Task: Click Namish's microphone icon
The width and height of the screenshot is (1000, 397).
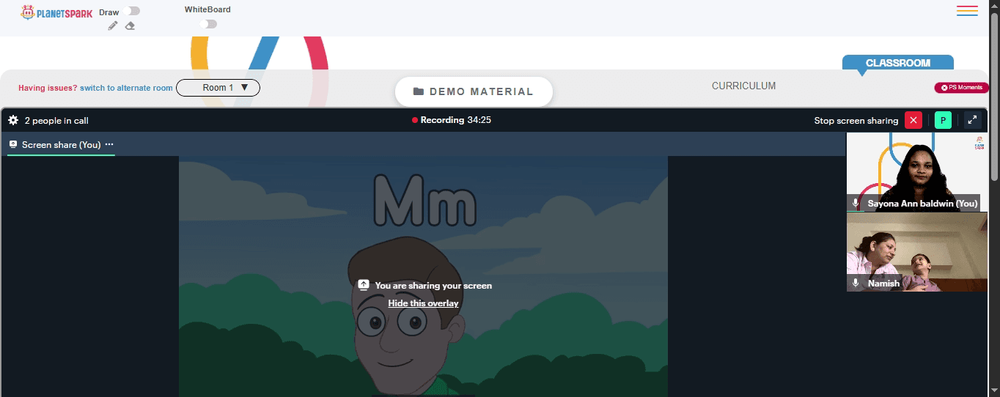Action: (x=855, y=283)
